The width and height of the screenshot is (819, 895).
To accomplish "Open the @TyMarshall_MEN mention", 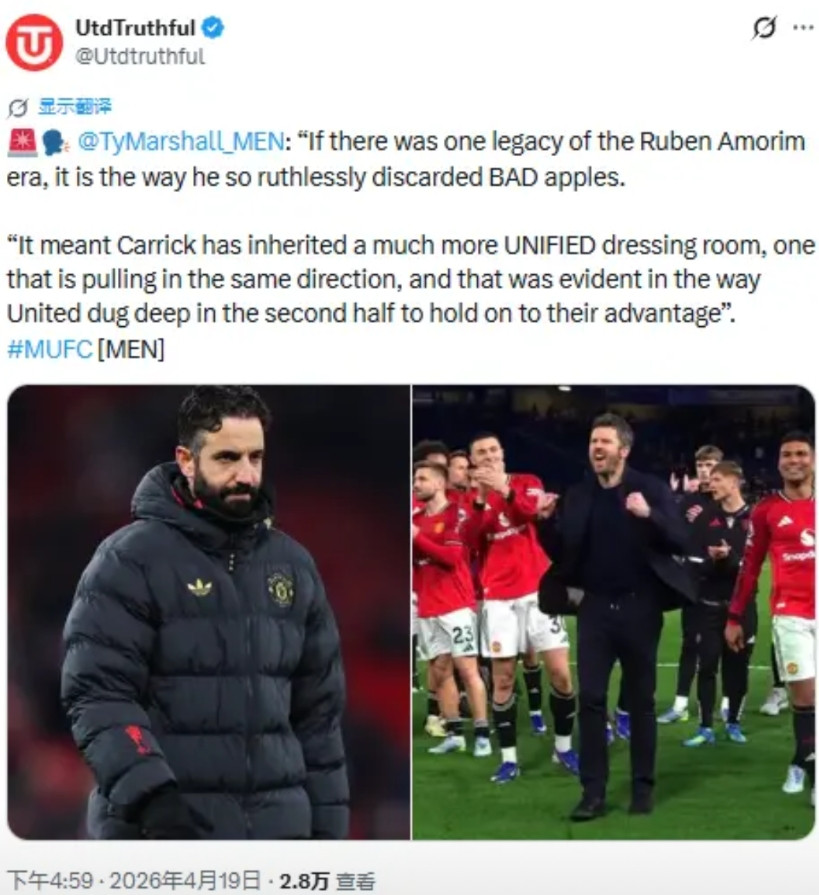I will click(180, 142).
